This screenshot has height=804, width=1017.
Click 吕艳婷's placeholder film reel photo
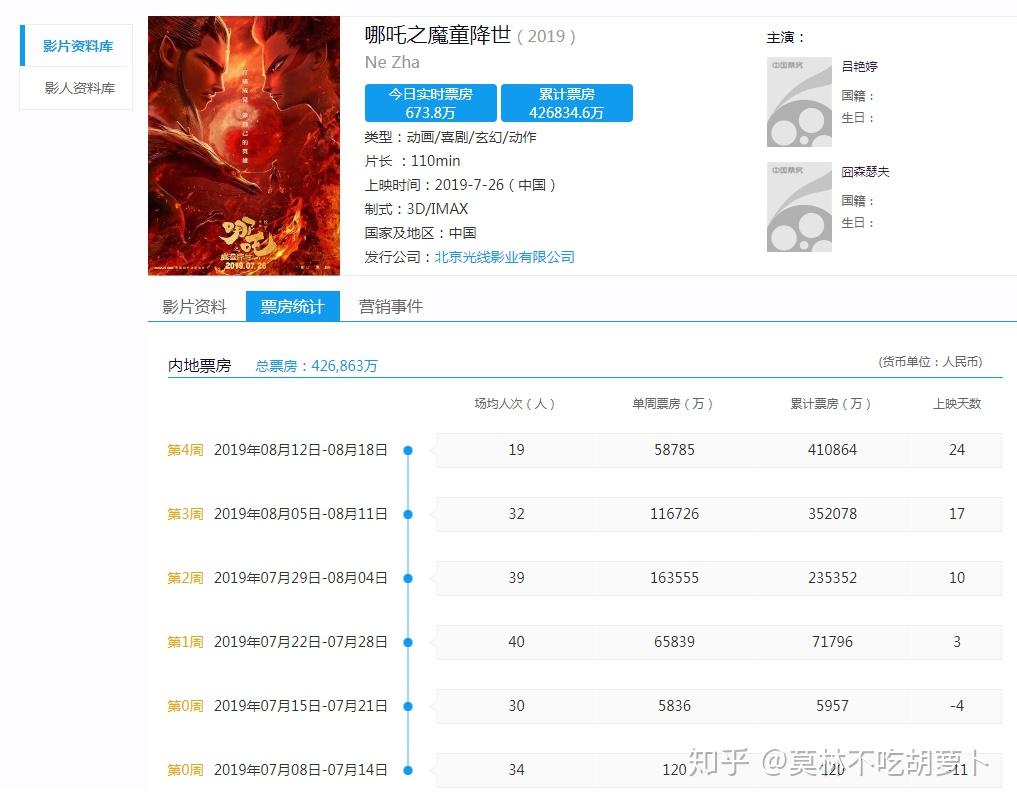(x=799, y=102)
